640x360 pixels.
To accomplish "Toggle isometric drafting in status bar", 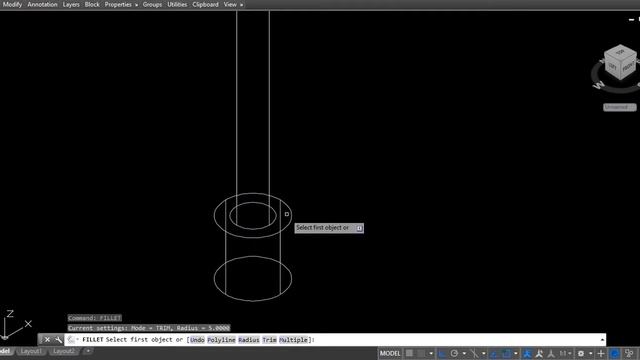I will [x=475, y=353].
